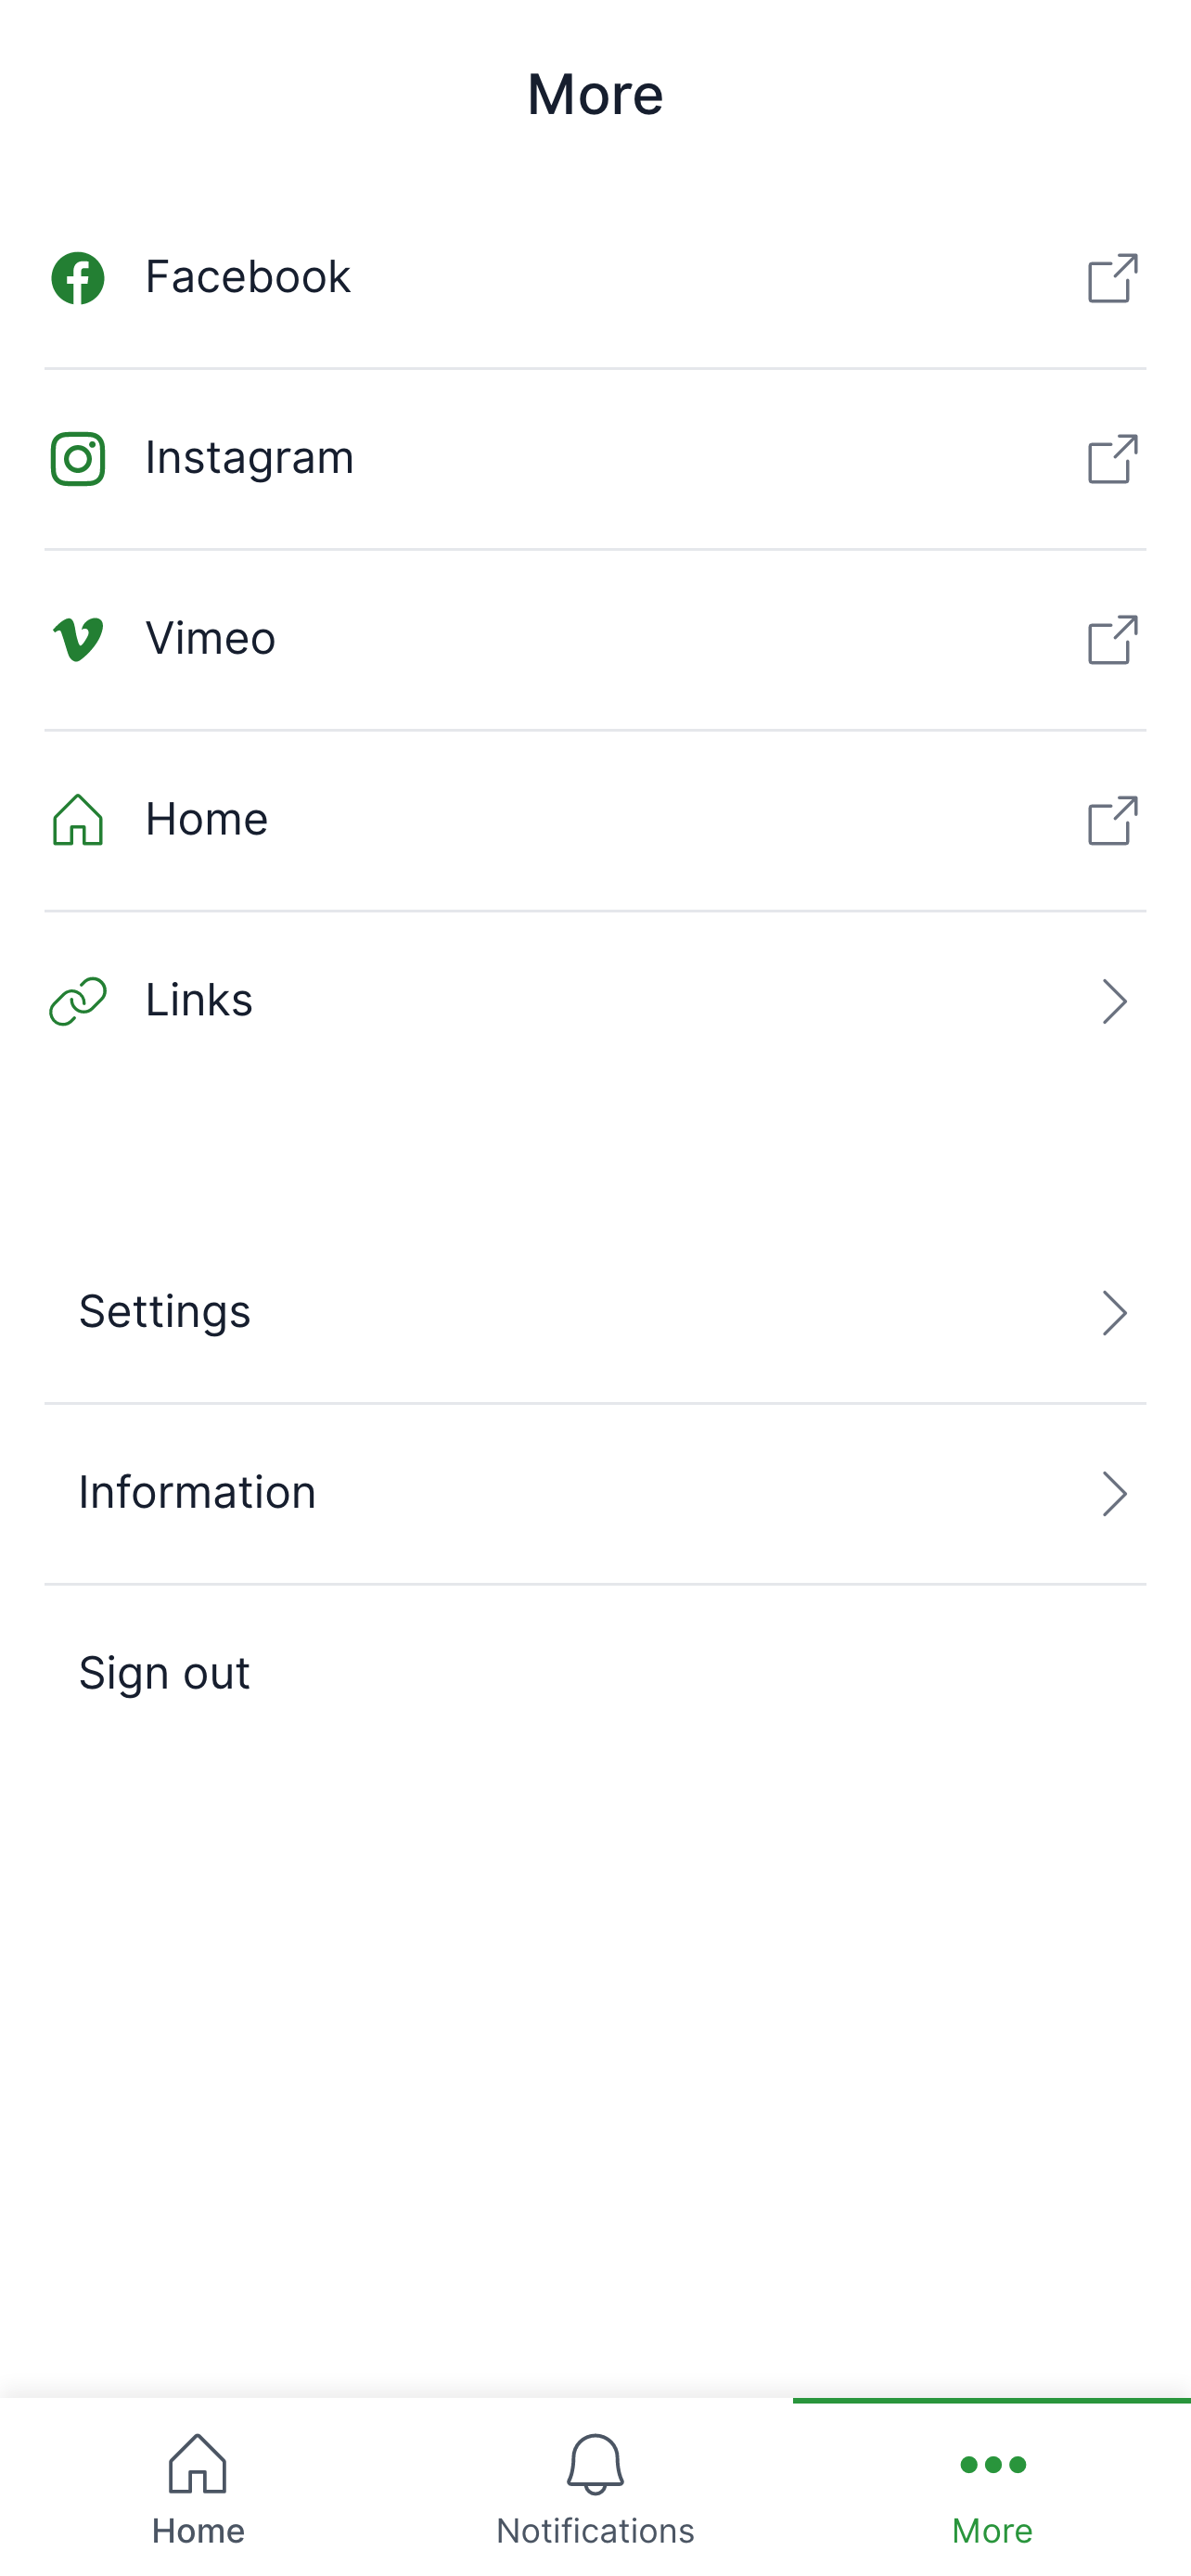Click the external link icon beside Home

point(1112,821)
